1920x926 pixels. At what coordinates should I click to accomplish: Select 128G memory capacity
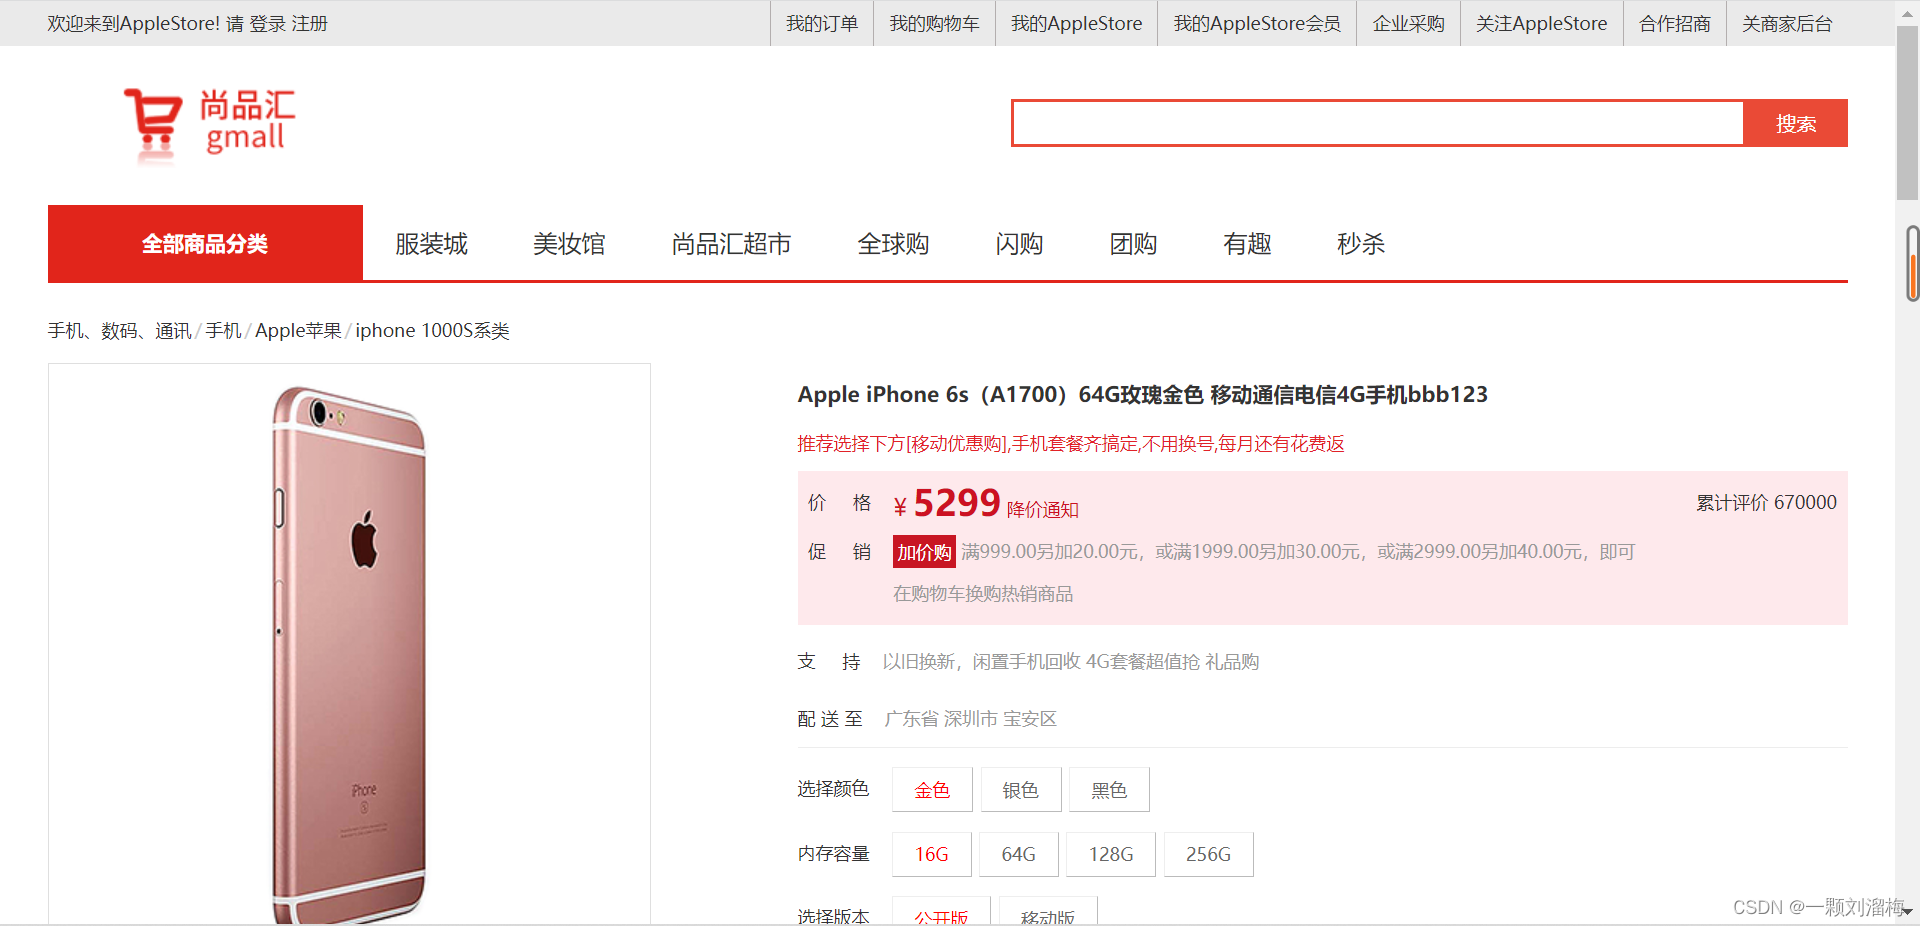pyautogui.click(x=1111, y=854)
